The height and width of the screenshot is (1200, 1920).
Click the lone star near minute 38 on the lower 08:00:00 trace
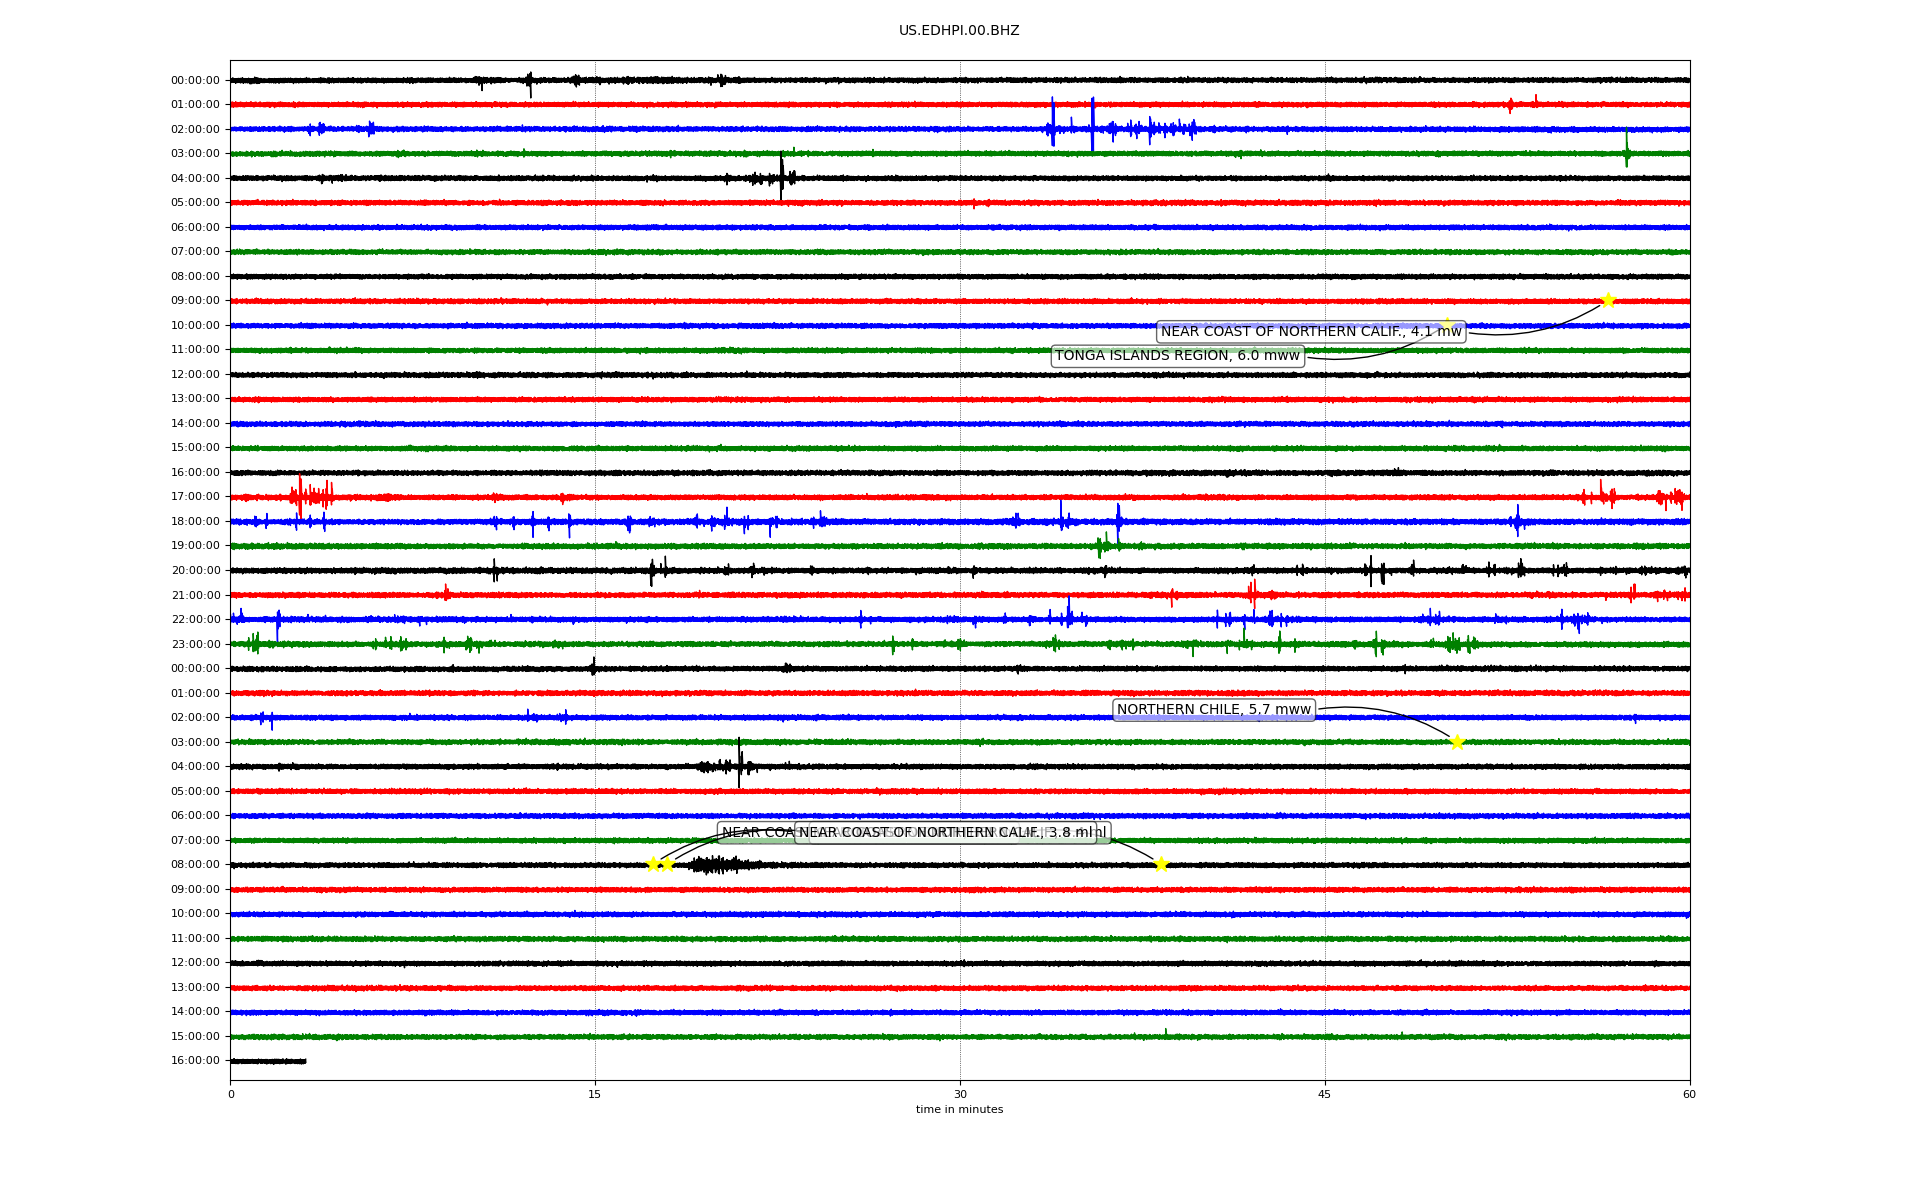1161,864
